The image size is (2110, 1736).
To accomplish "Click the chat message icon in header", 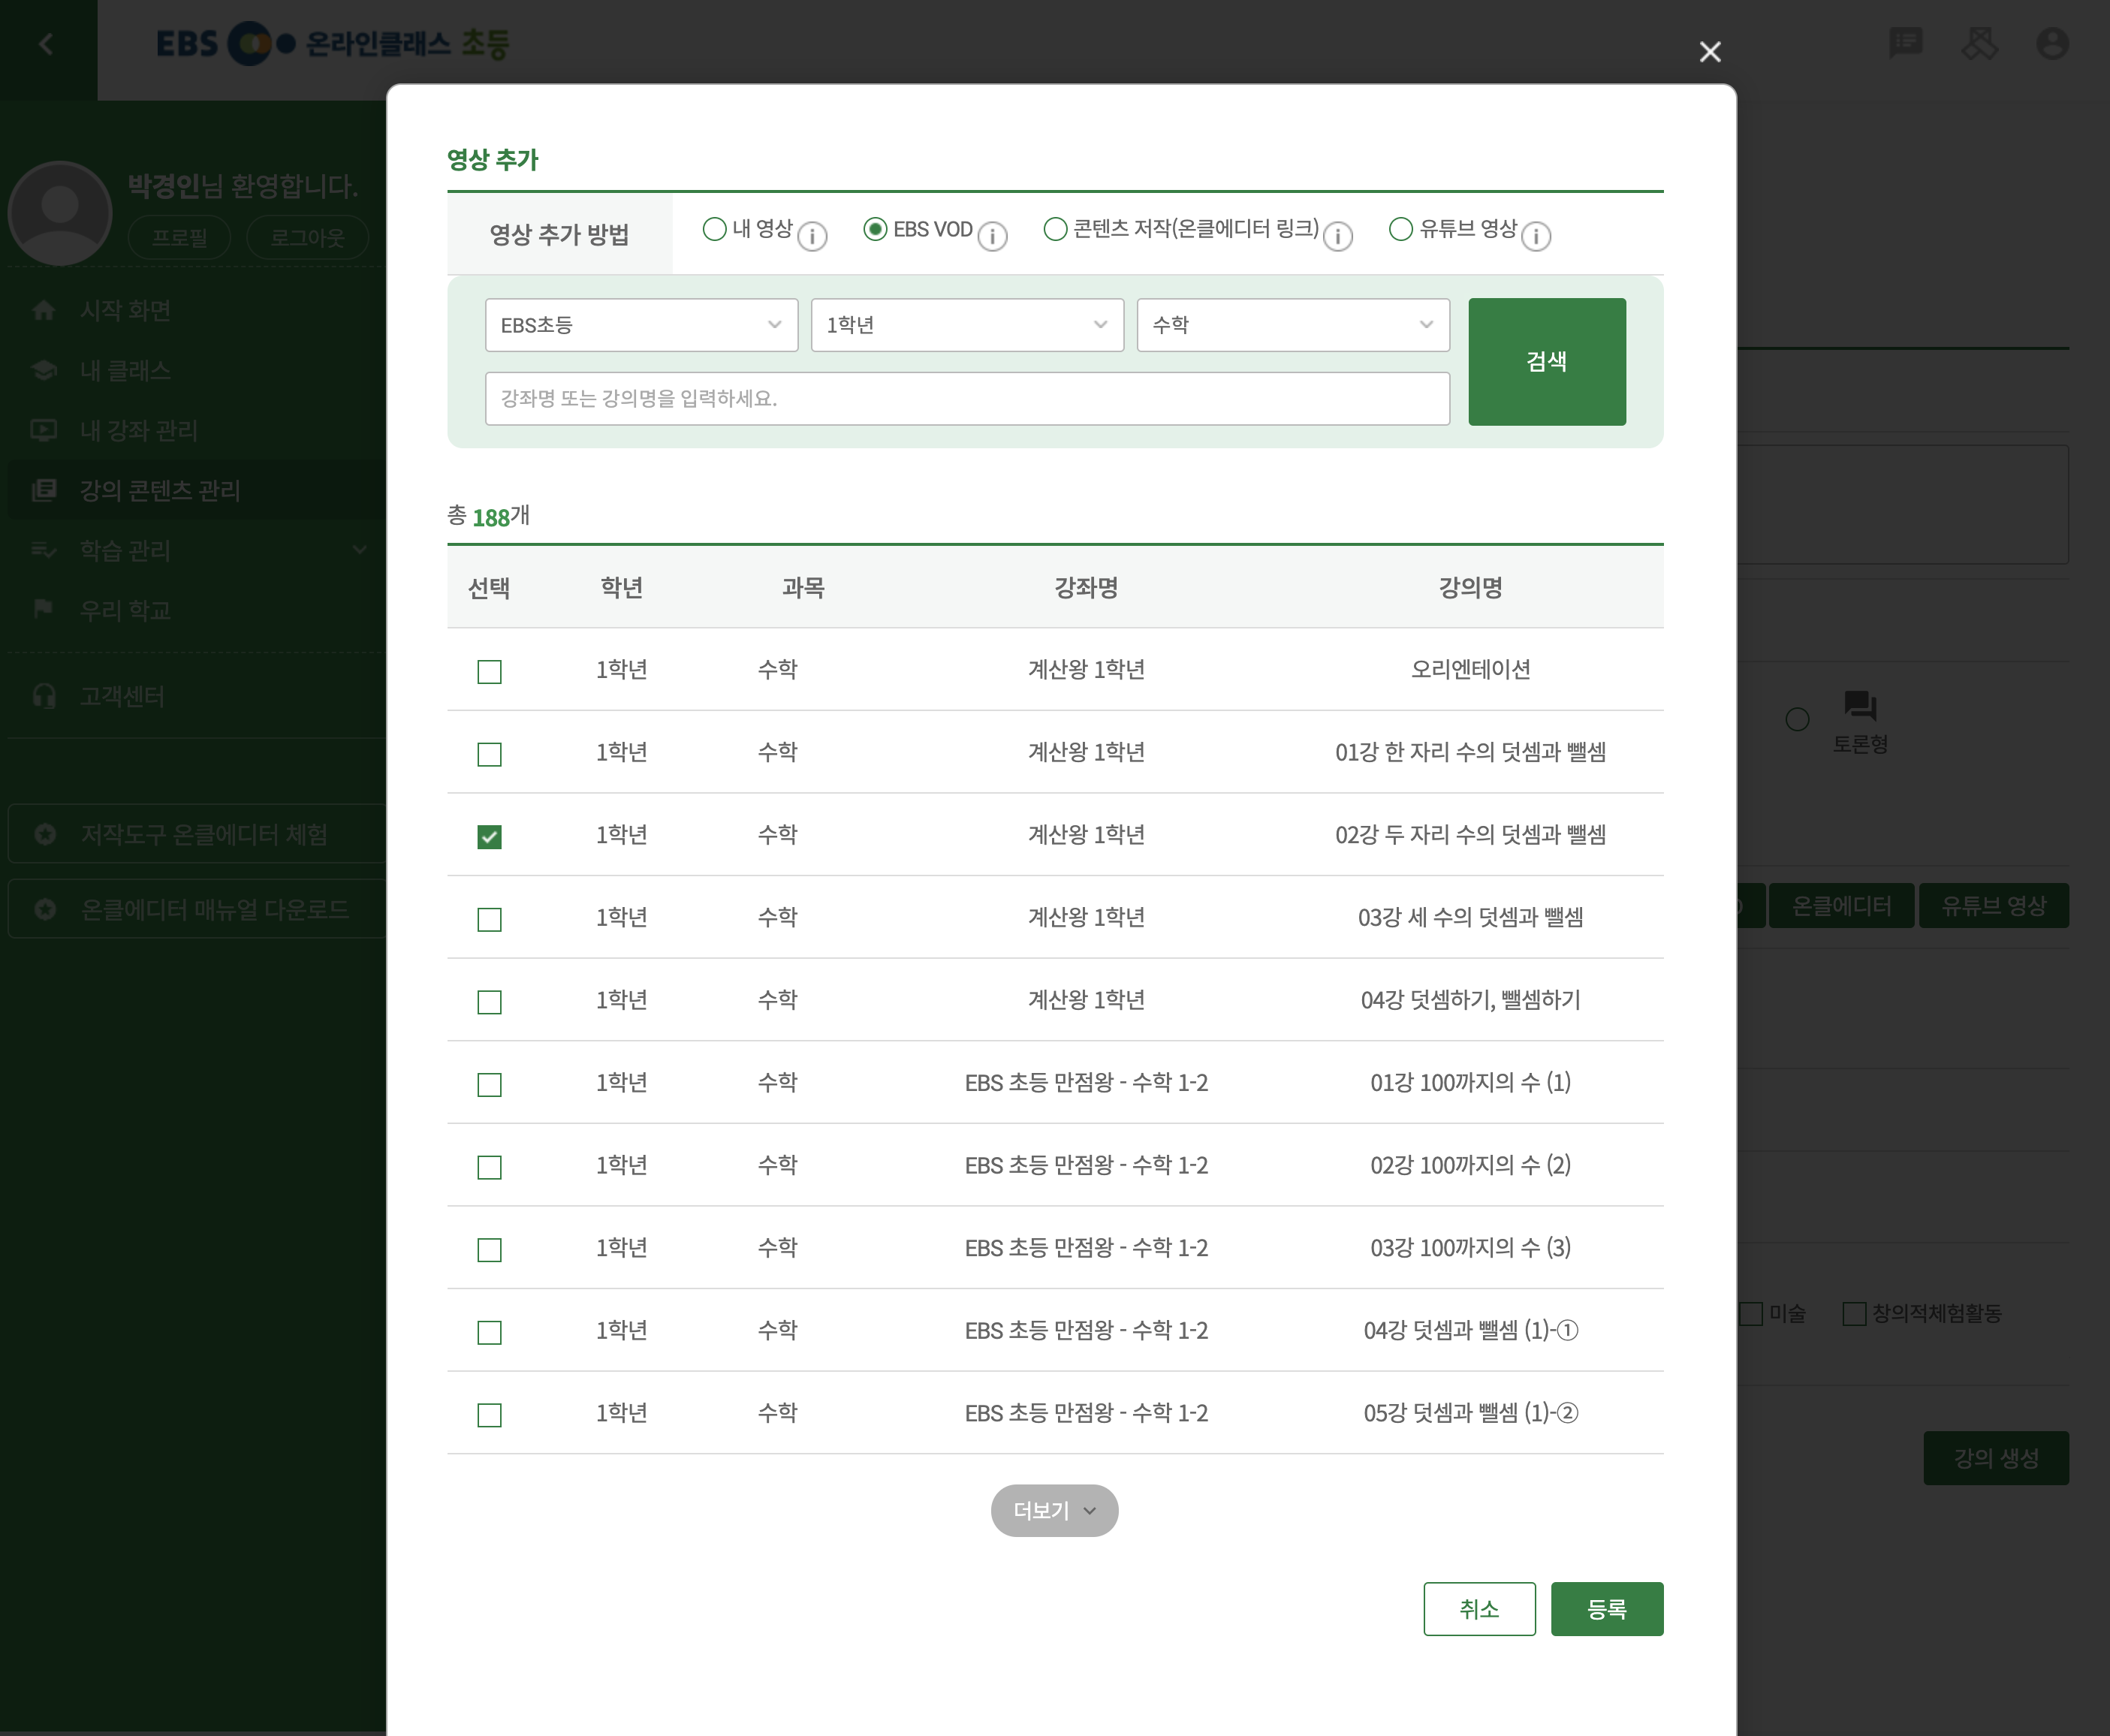I will 1905,44.
